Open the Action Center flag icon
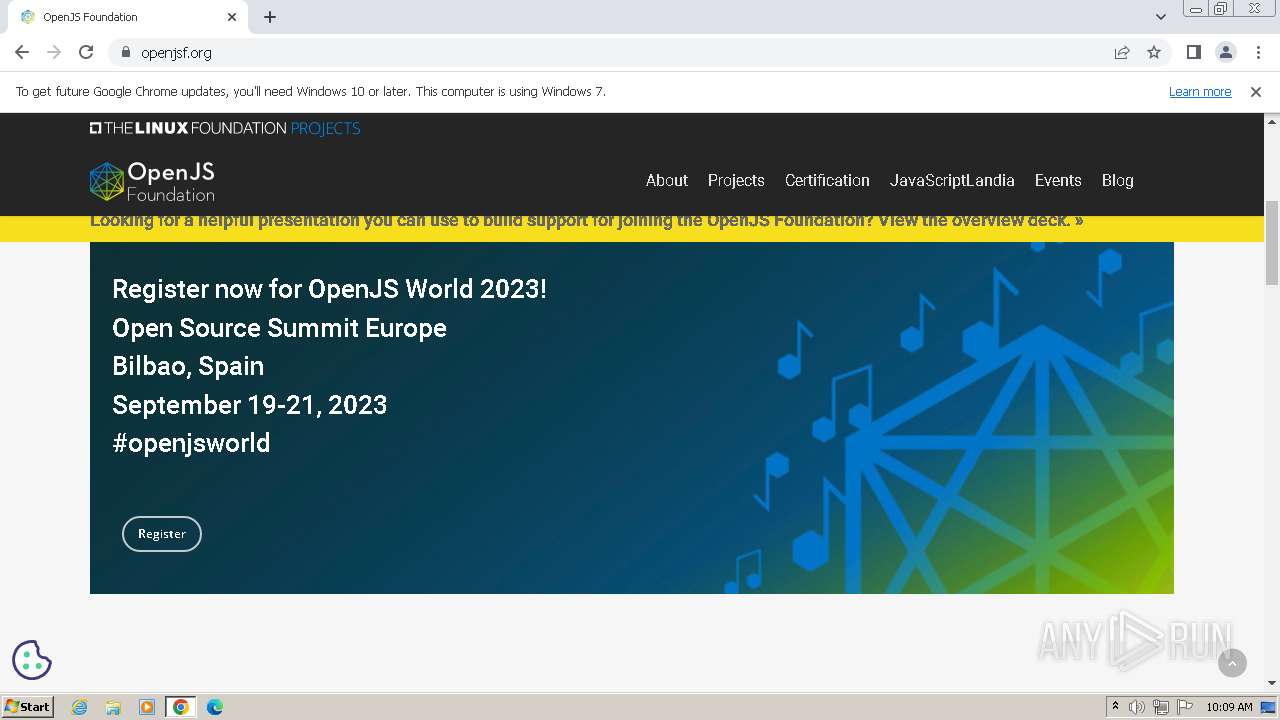This screenshot has height=720, width=1280. [1185, 707]
